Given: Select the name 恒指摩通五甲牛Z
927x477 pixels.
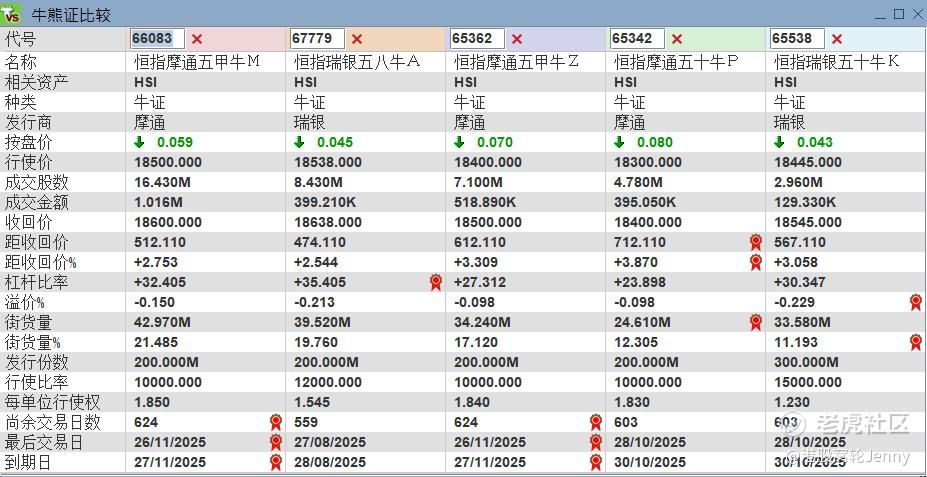Looking at the screenshot, I should [x=517, y=61].
